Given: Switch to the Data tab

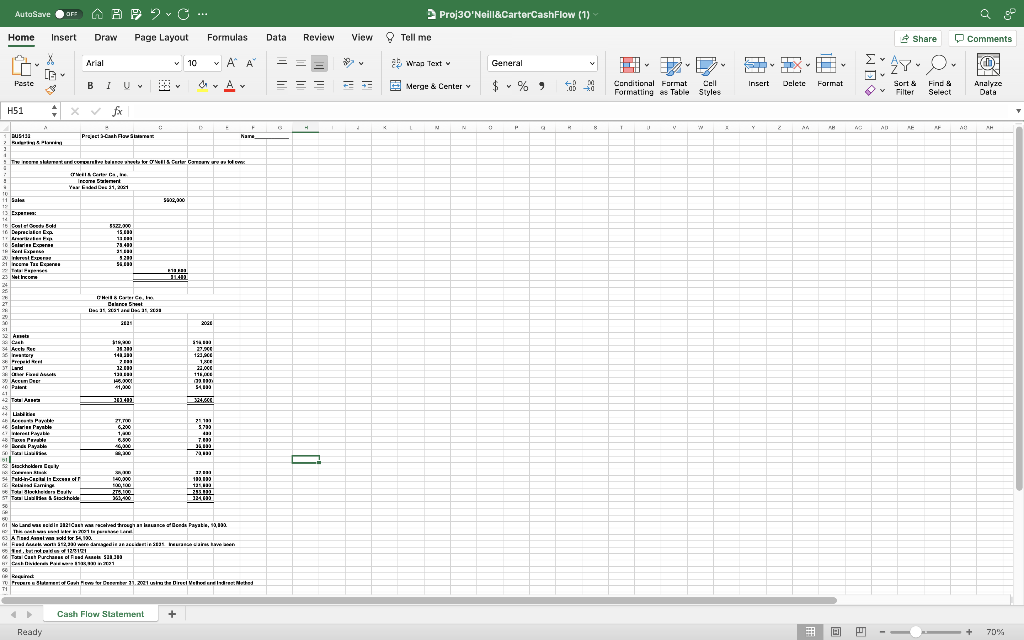Looking at the screenshot, I should click(x=276, y=37).
